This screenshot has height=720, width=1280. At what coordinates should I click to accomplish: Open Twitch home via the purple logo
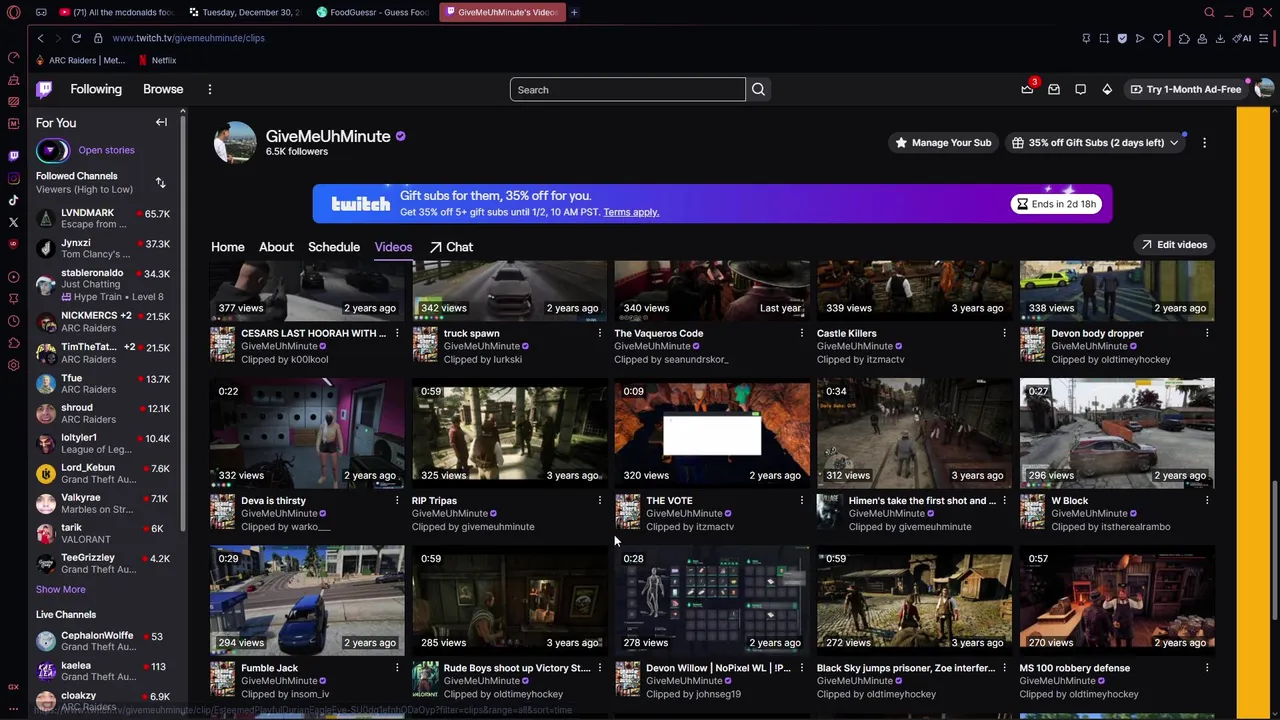pos(44,89)
